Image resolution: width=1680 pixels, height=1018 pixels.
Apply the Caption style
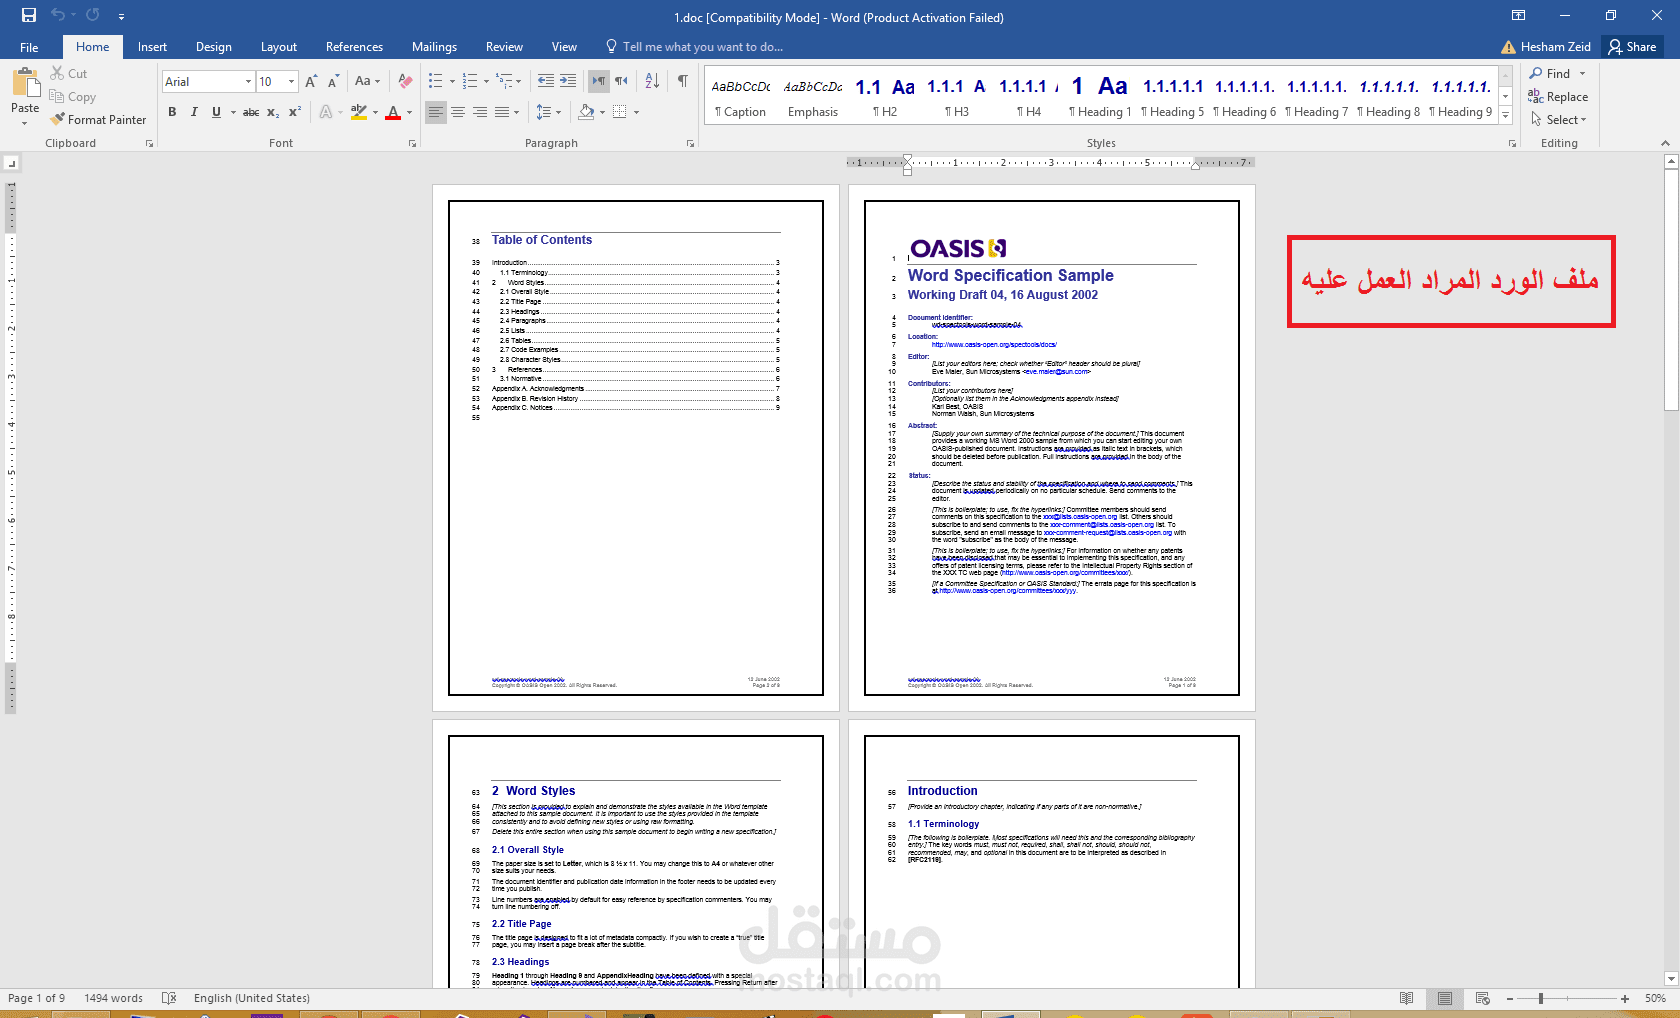[741, 97]
